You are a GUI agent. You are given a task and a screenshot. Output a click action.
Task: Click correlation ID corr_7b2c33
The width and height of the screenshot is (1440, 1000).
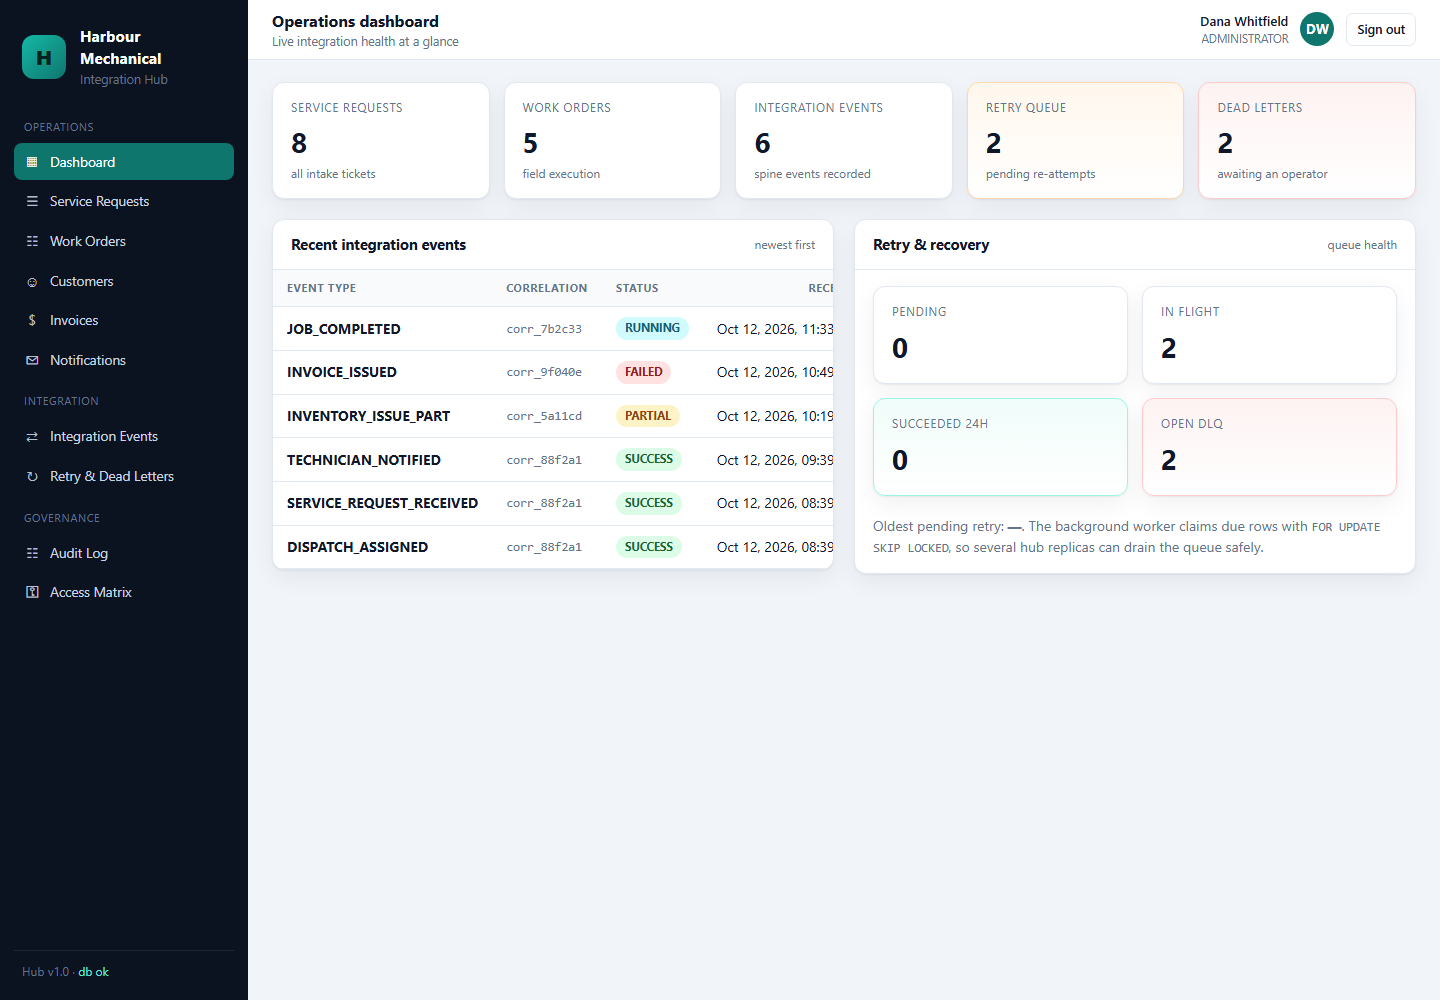(x=544, y=329)
